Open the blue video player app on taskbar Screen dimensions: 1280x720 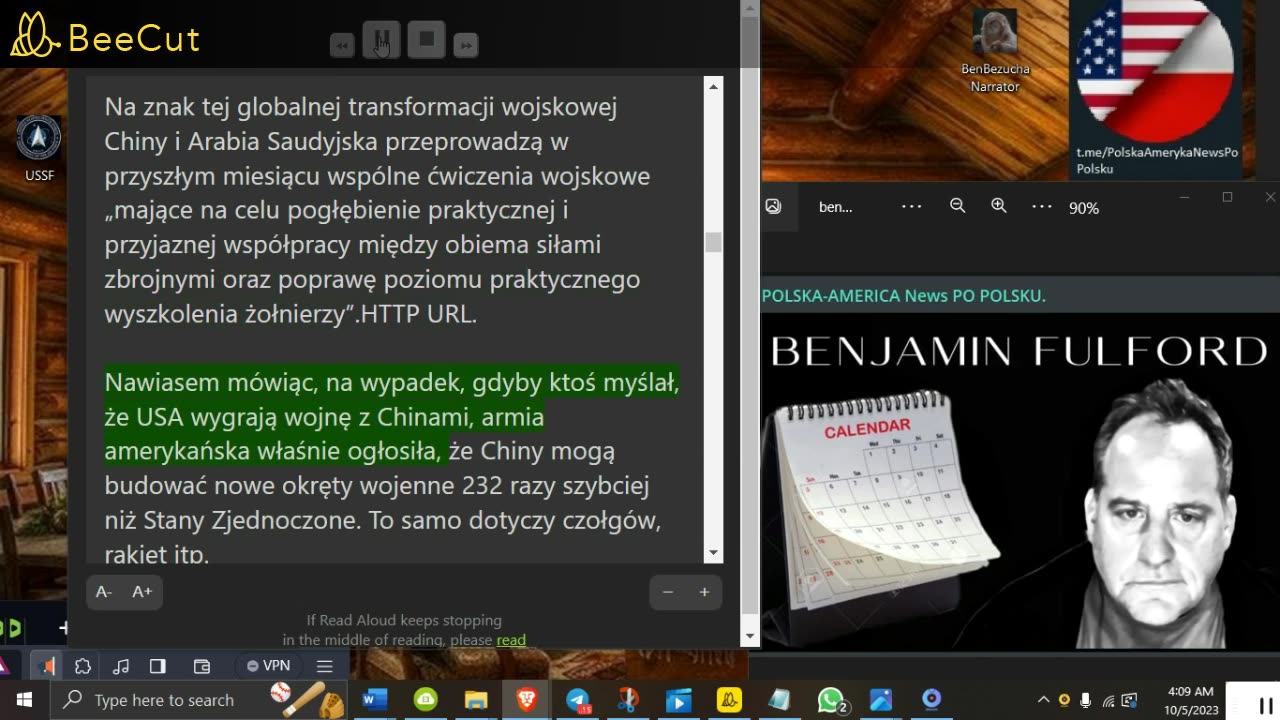coord(678,700)
